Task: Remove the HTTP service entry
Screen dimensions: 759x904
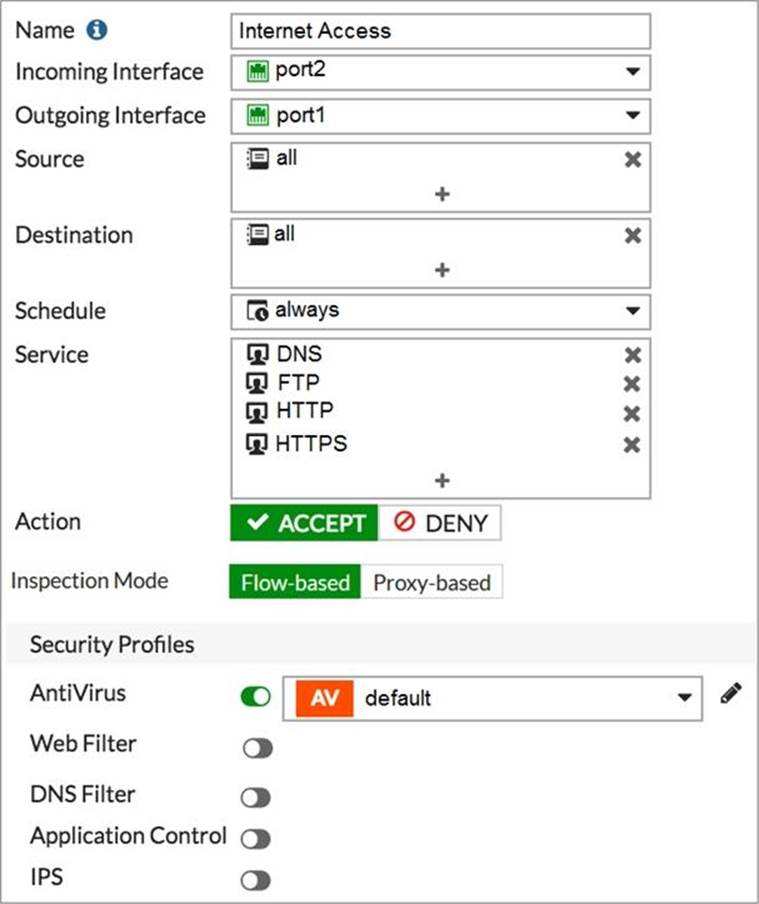Action: click(x=632, y=414)
